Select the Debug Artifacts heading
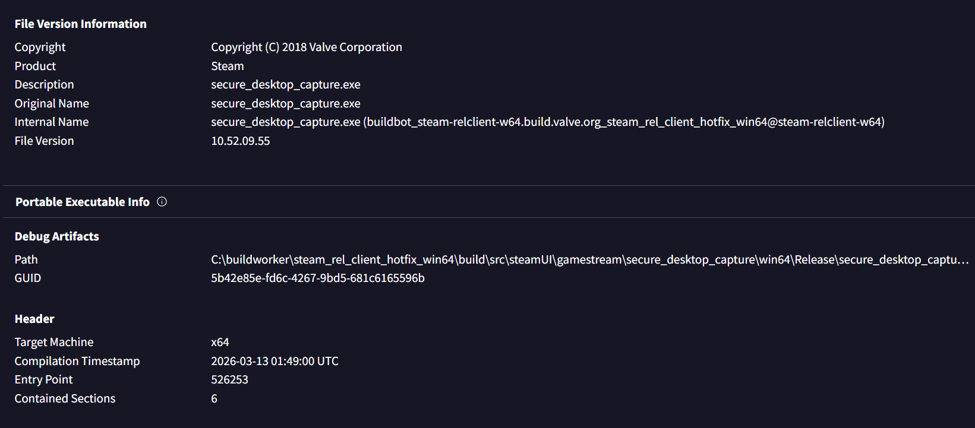975x428 pixels. (x=57, y=236)
